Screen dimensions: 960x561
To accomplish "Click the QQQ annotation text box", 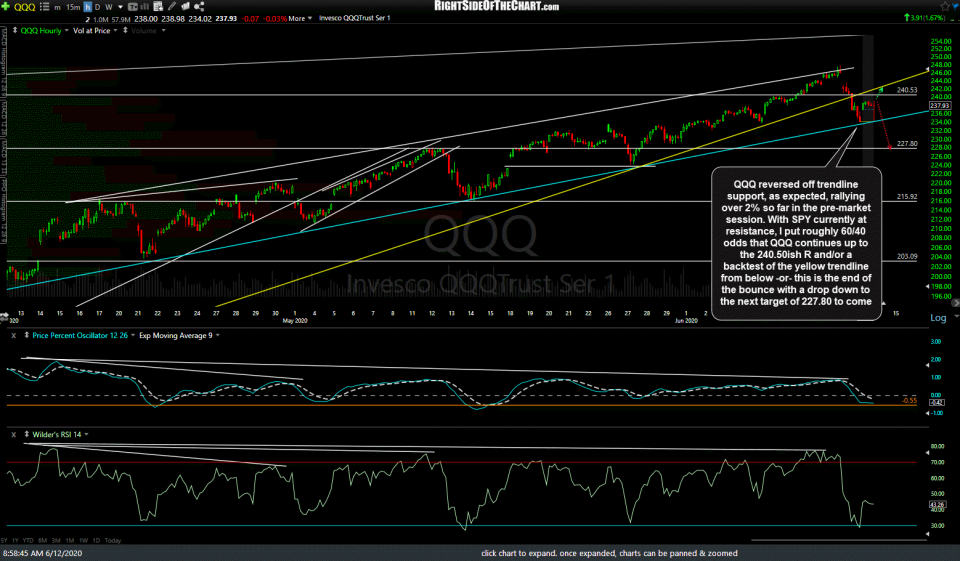I will [x=796, y=243].
